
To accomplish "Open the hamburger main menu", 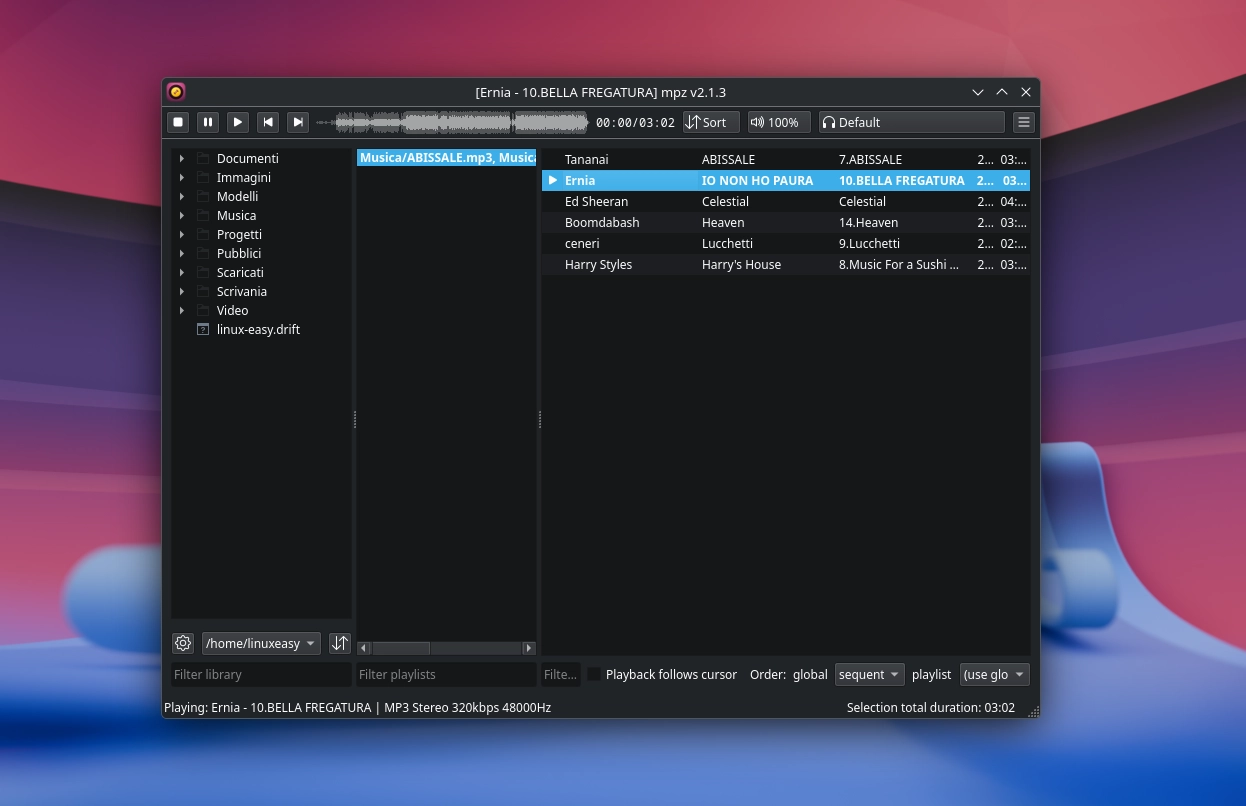I will coord(1023,122).
